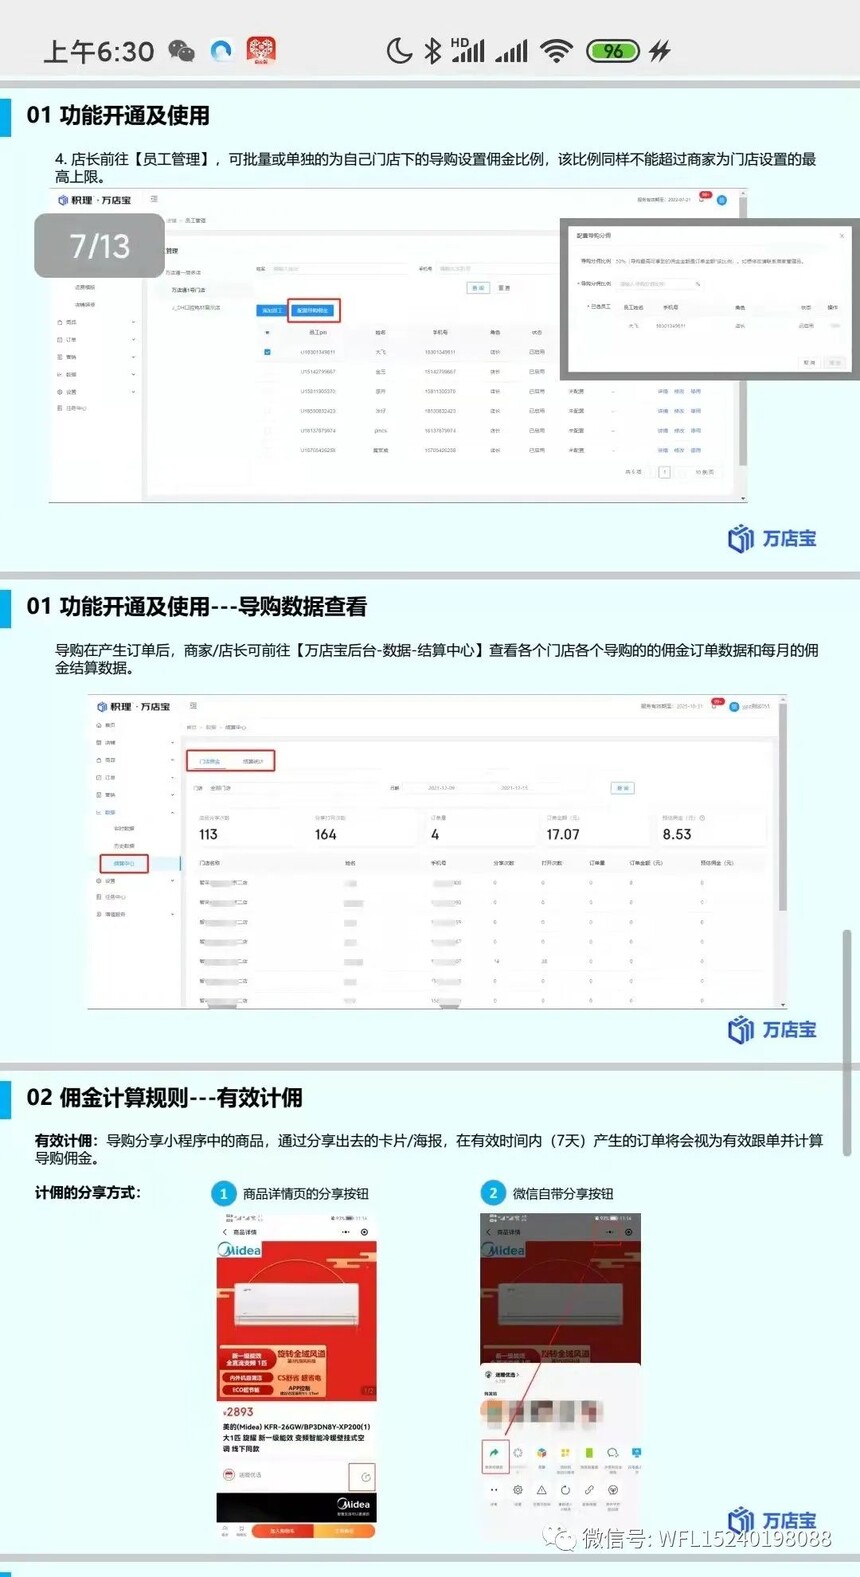Tap the do-not-disturb moon icon
Image resolution: width=860 pixels, height=1577 pixels.
(x=399, y=51)
